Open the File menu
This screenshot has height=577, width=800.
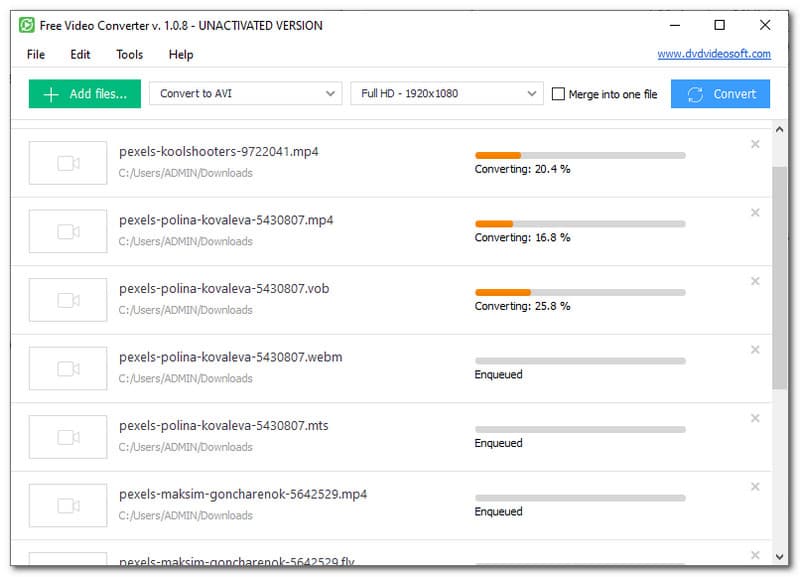(x=36, y=55)
